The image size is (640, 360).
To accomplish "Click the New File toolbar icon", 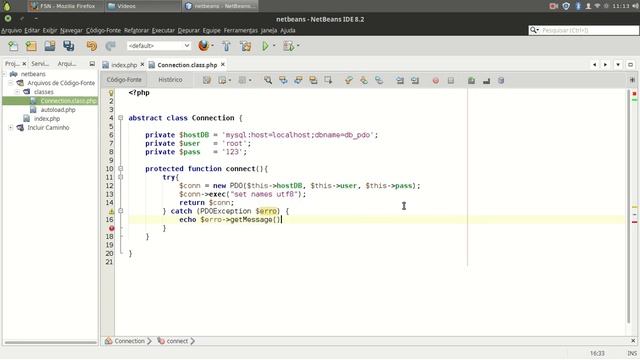I will tap(13, 46).
